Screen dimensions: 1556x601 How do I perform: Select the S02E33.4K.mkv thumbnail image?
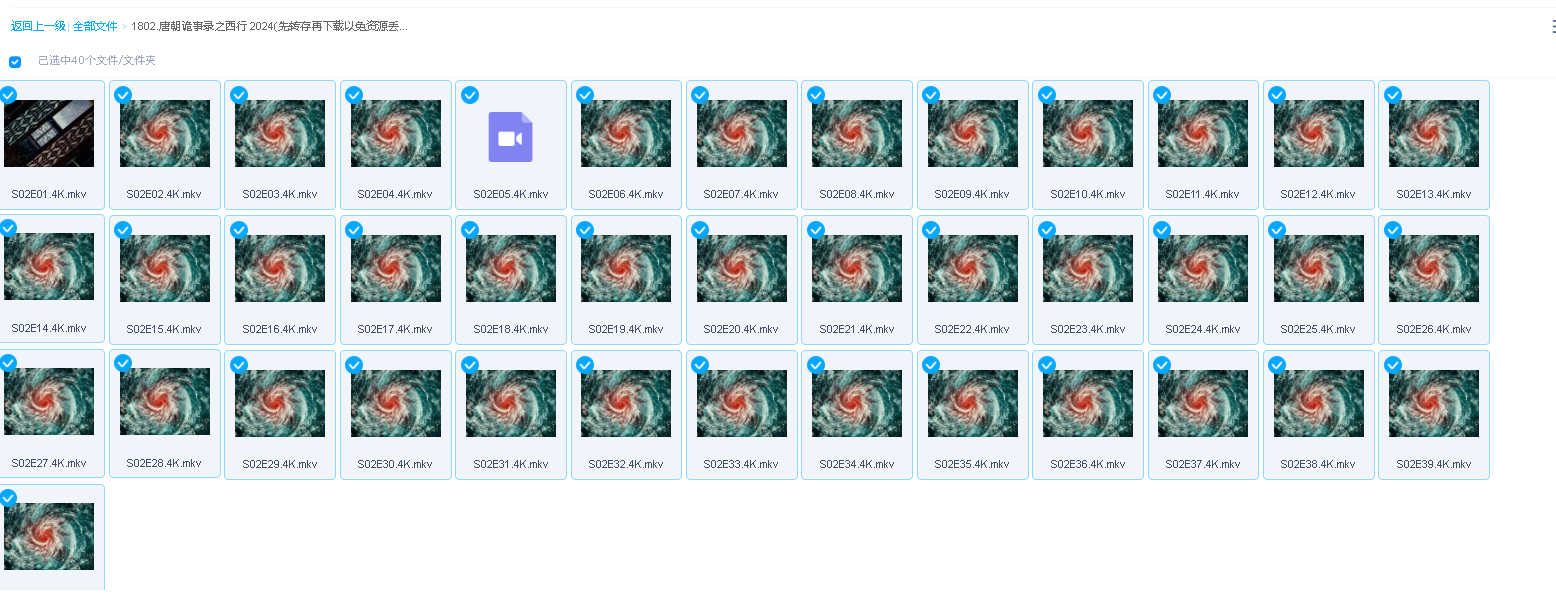pos(741,403)
